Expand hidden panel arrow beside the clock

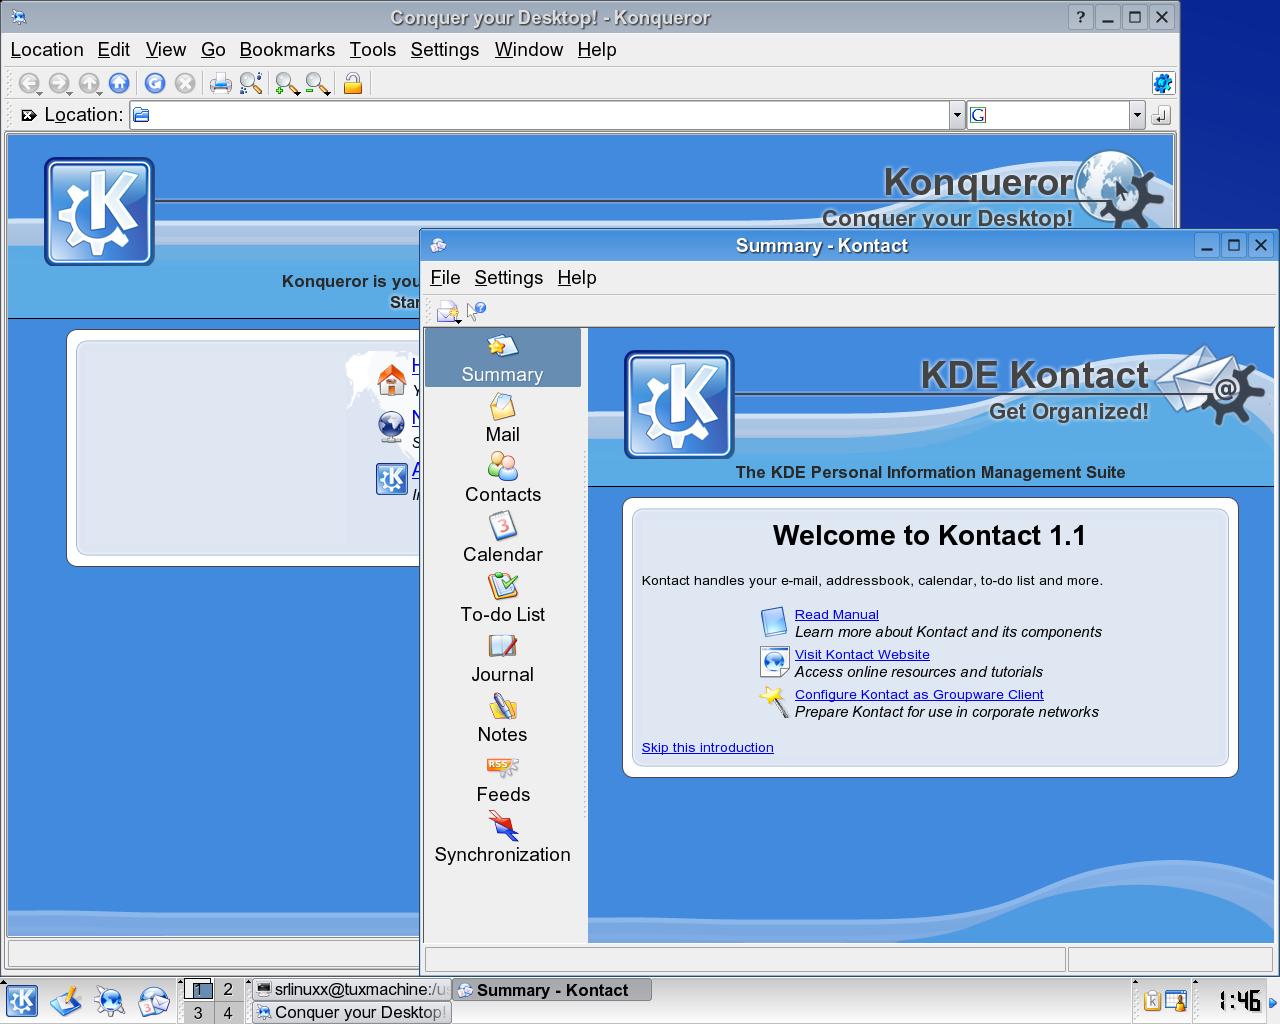click(x=1274, y=1001)
